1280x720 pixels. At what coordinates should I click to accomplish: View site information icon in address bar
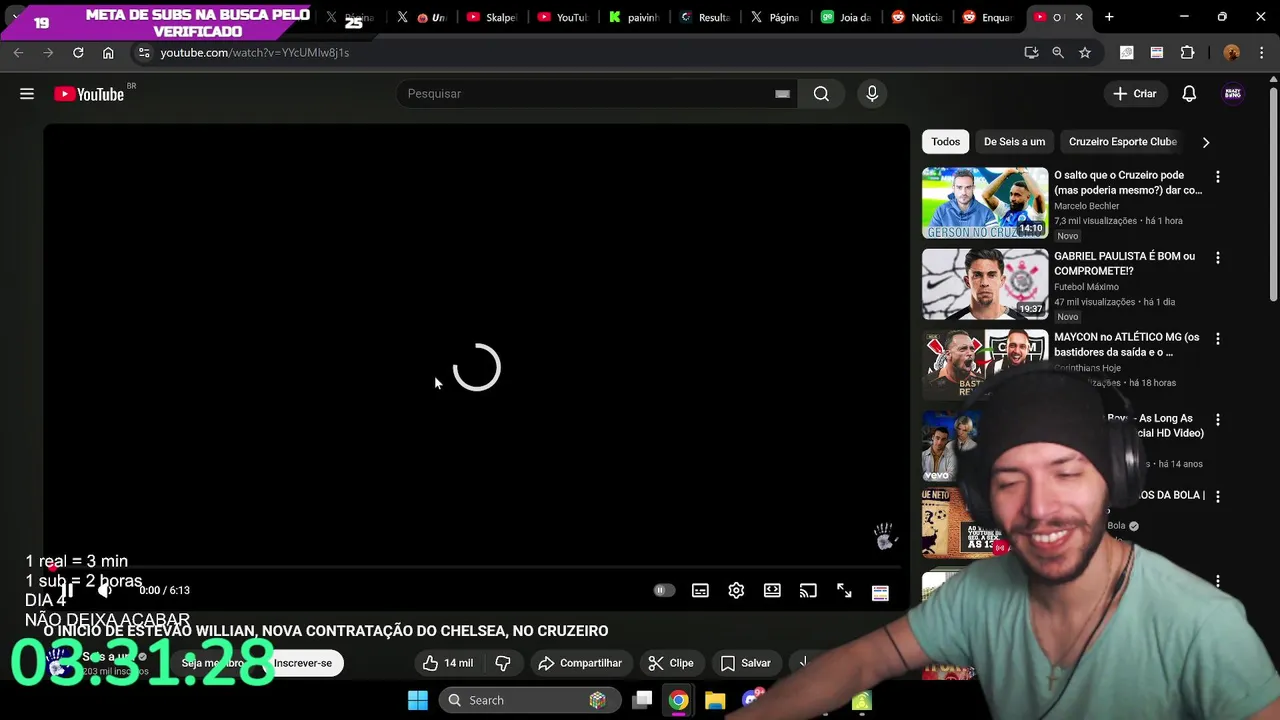[x=144, y=53]
